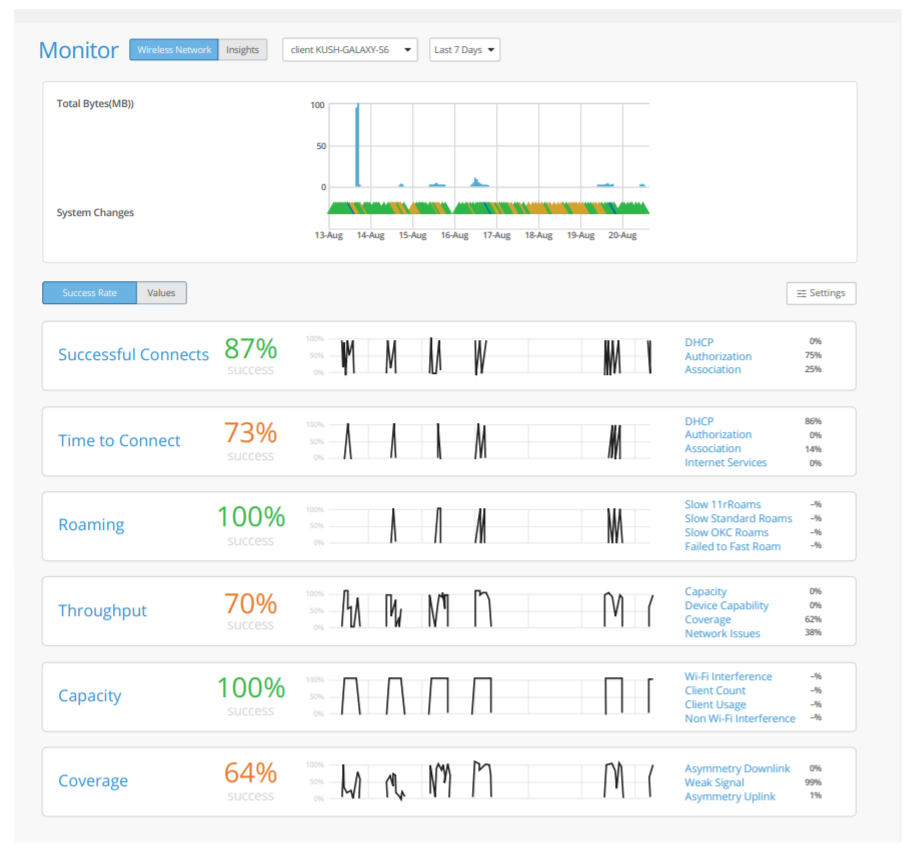Select the Internet Services classifier
Viewport: 914px width, 855px height.
[726, 463]
